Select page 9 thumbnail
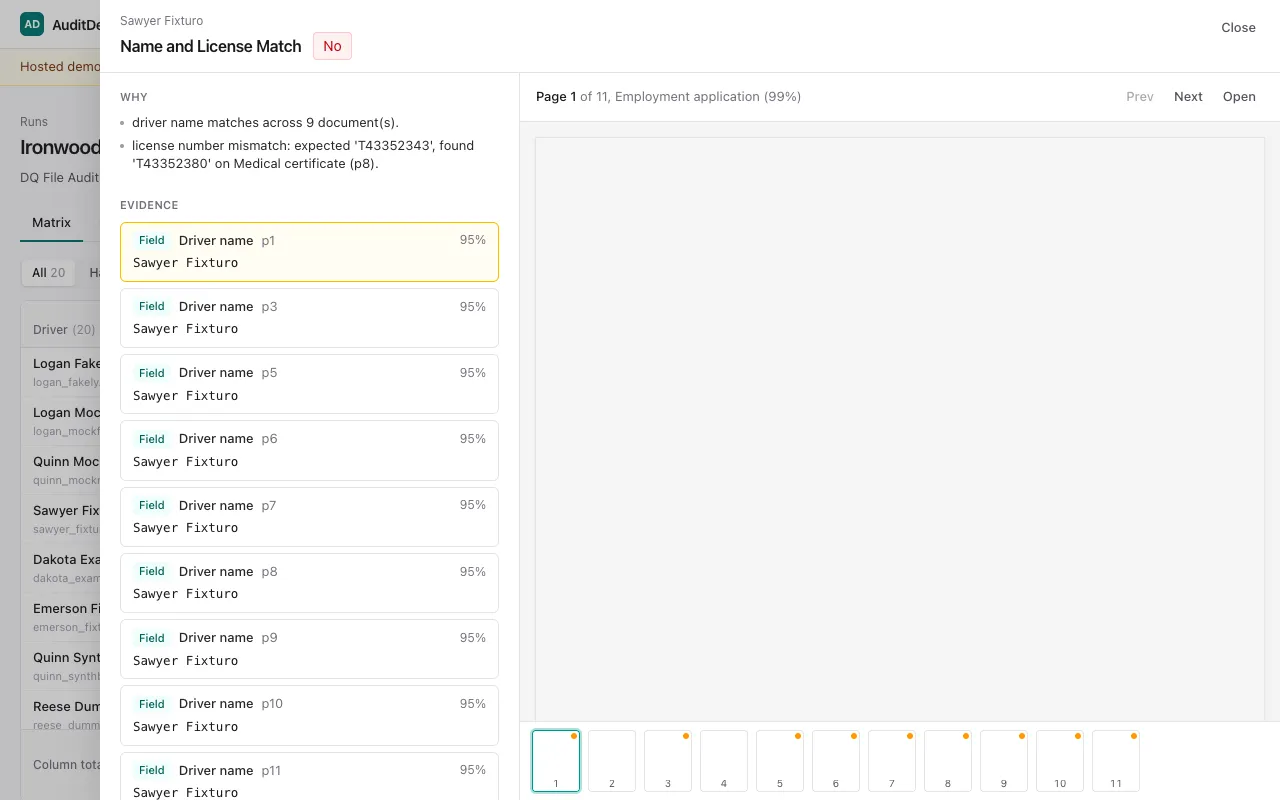The width and height of the screenshot is (1280, 800). (x=1004, y=761)
